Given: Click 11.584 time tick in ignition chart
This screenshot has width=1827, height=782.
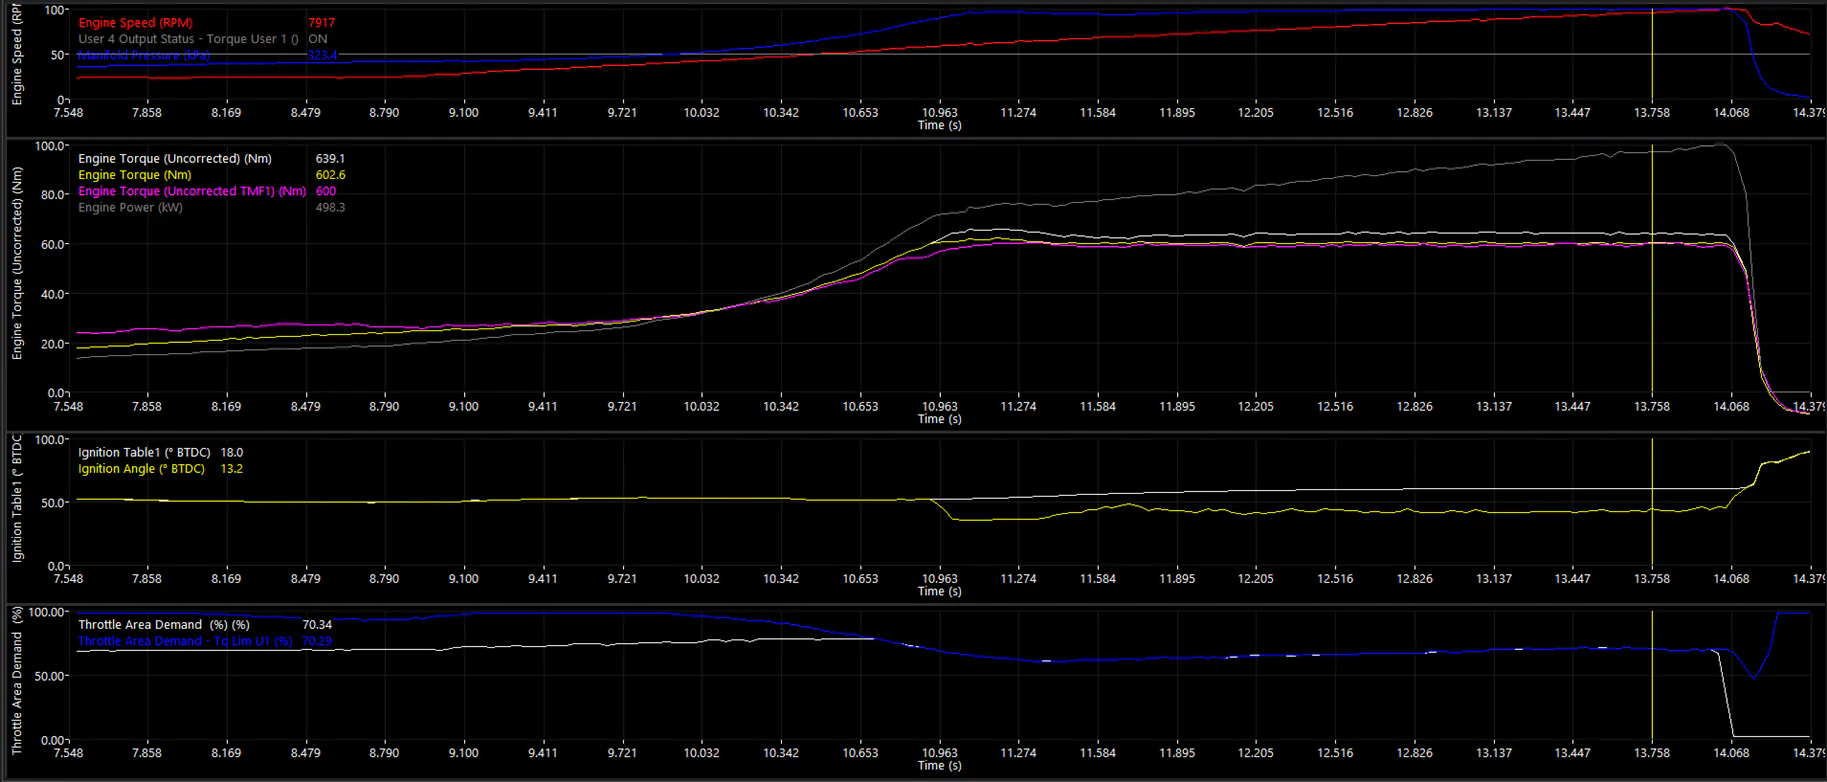Looking at the screenshot, I should tap(1097, 578).
